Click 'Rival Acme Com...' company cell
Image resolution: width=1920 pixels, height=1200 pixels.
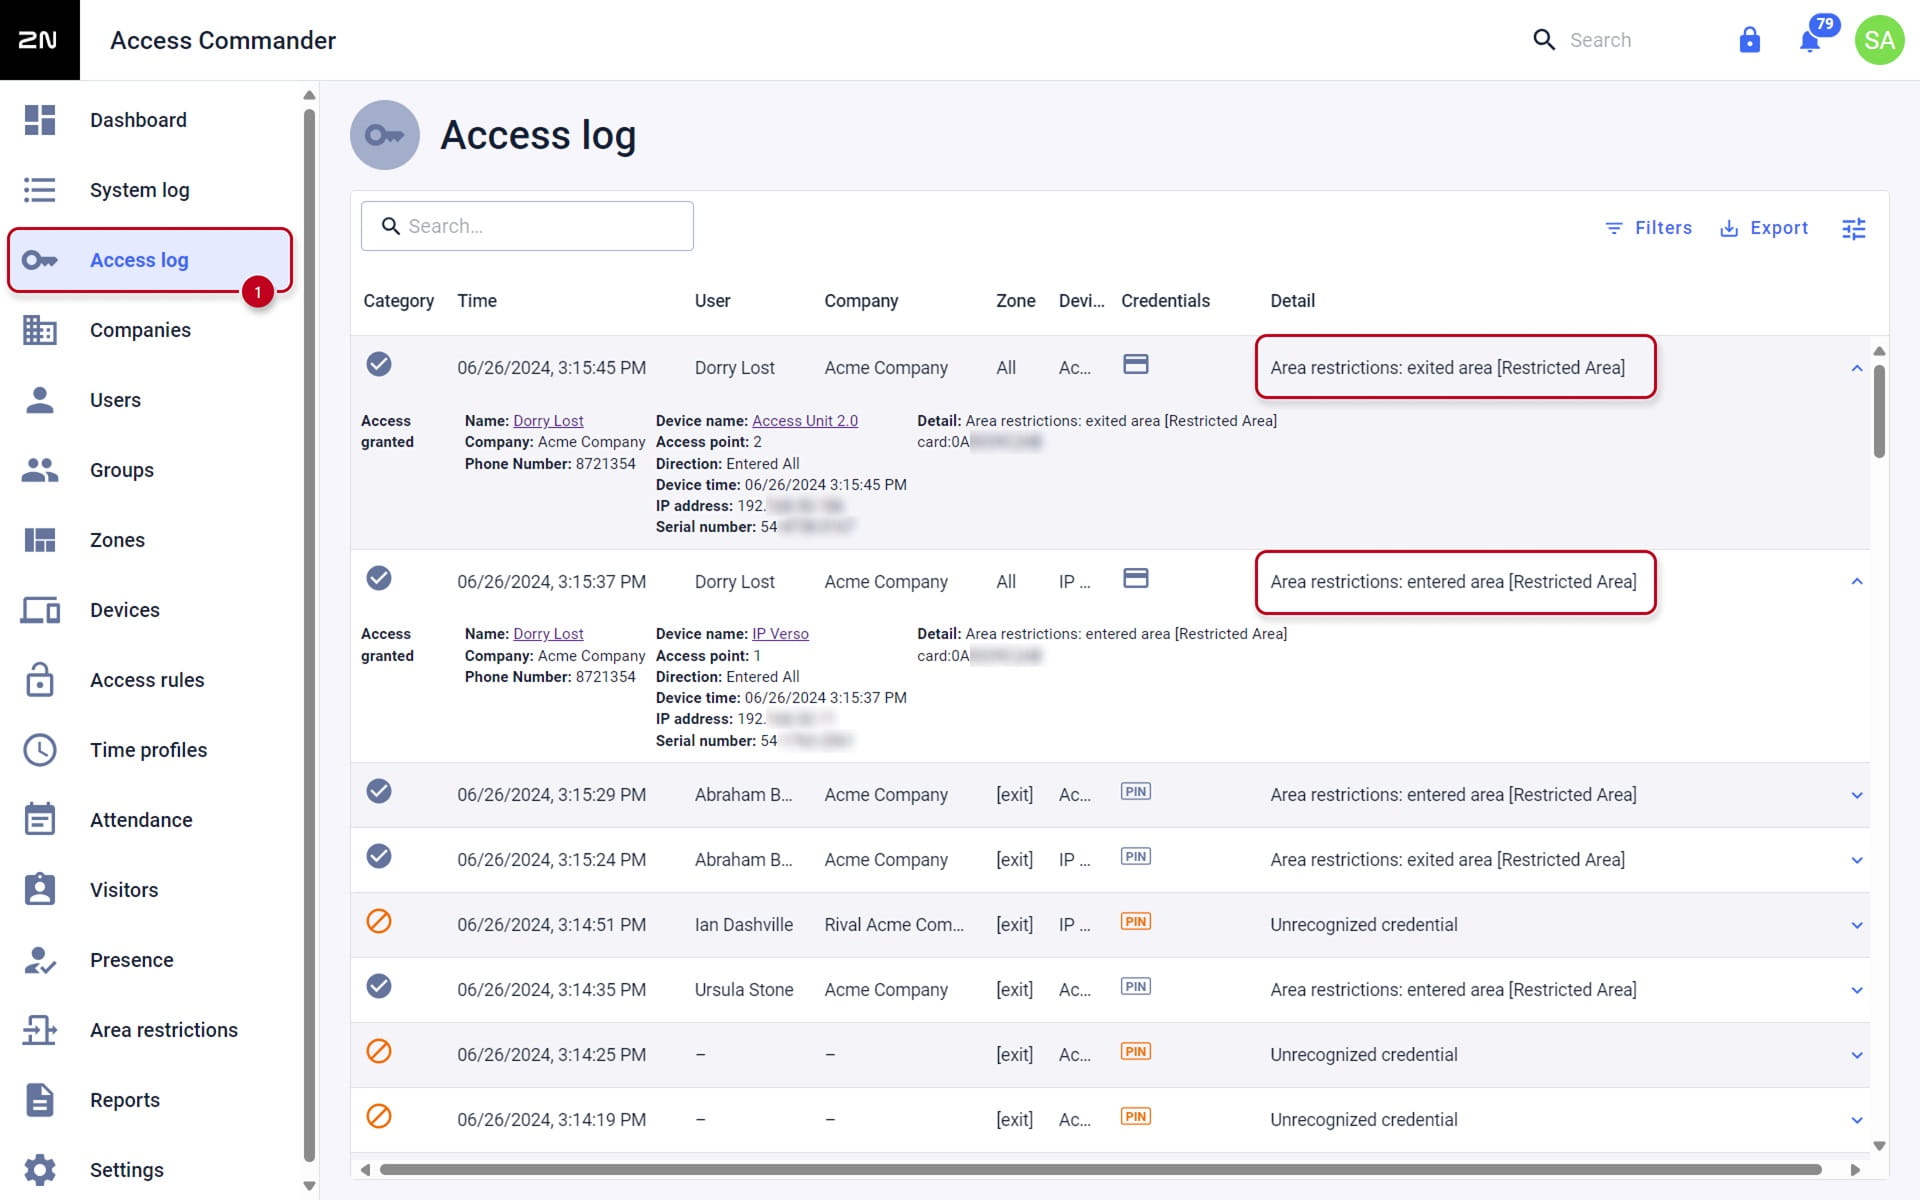point(894,925)
